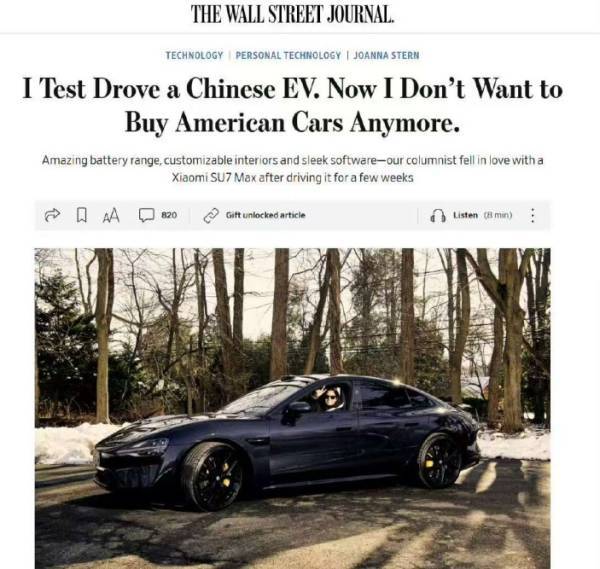Open Joanna Stern author link
Screen dimensions: 600x569
click(x=386, y=55)
